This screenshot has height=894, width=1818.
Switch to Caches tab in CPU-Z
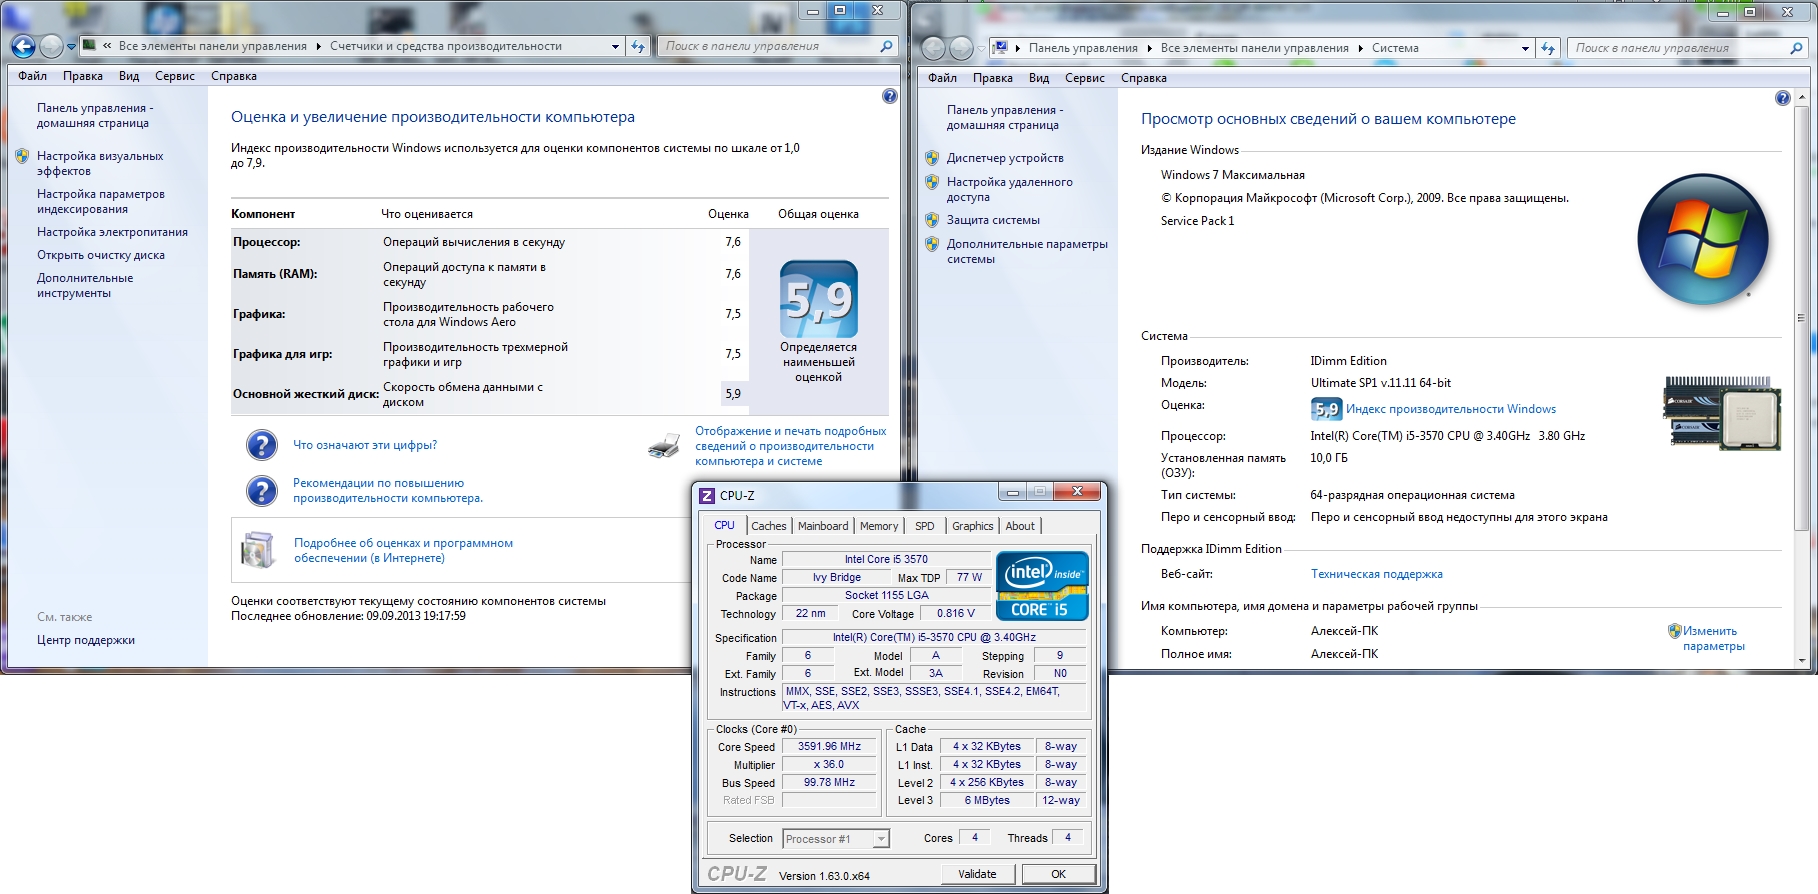769,526
